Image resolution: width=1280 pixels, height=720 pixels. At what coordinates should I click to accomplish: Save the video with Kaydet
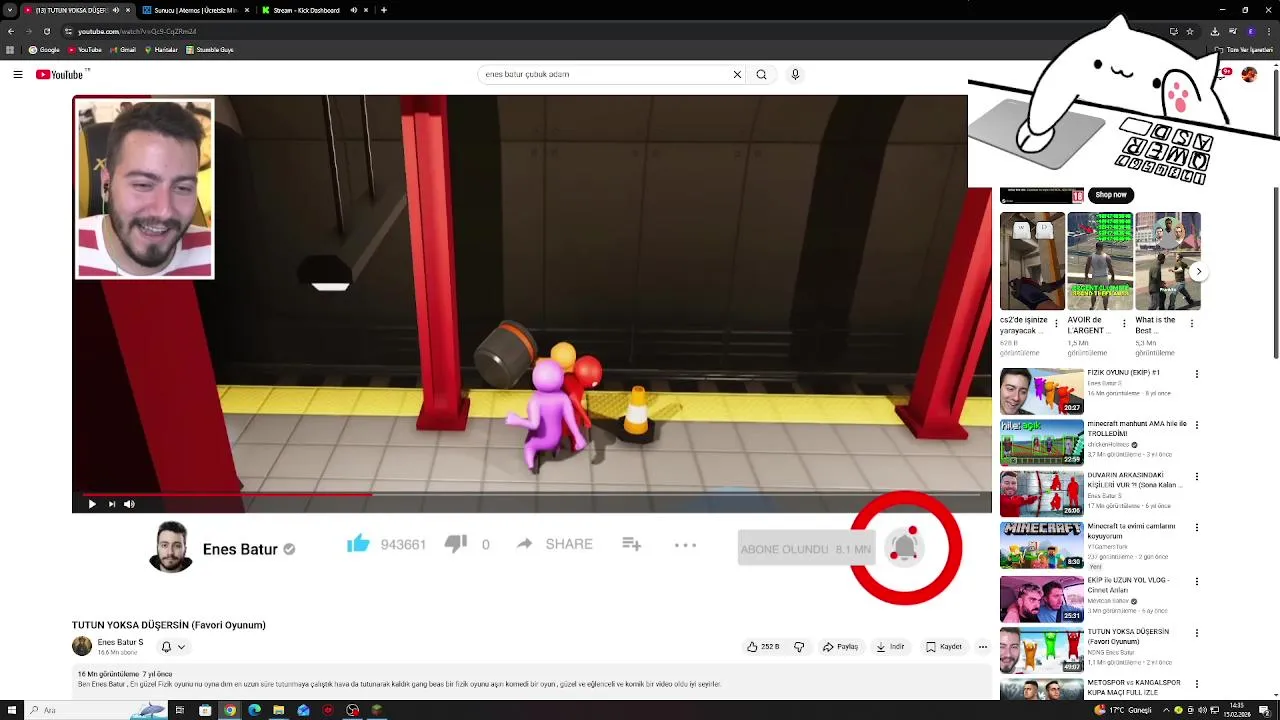click(944, 647)
